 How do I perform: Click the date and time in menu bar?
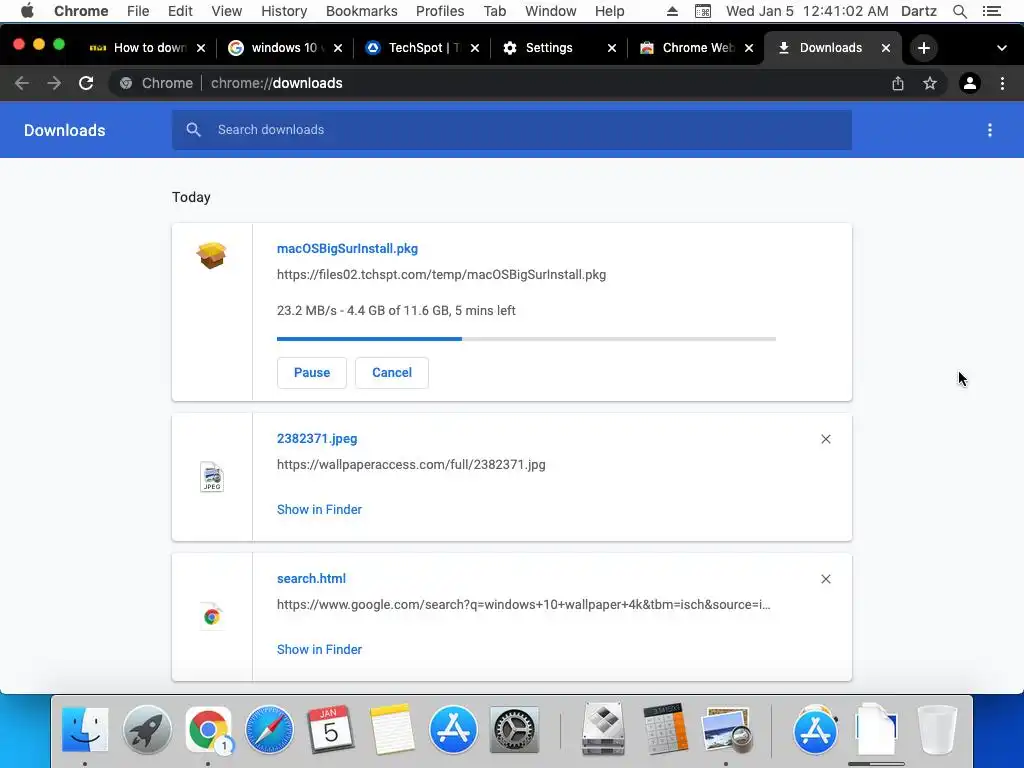[x=807, y=11]
